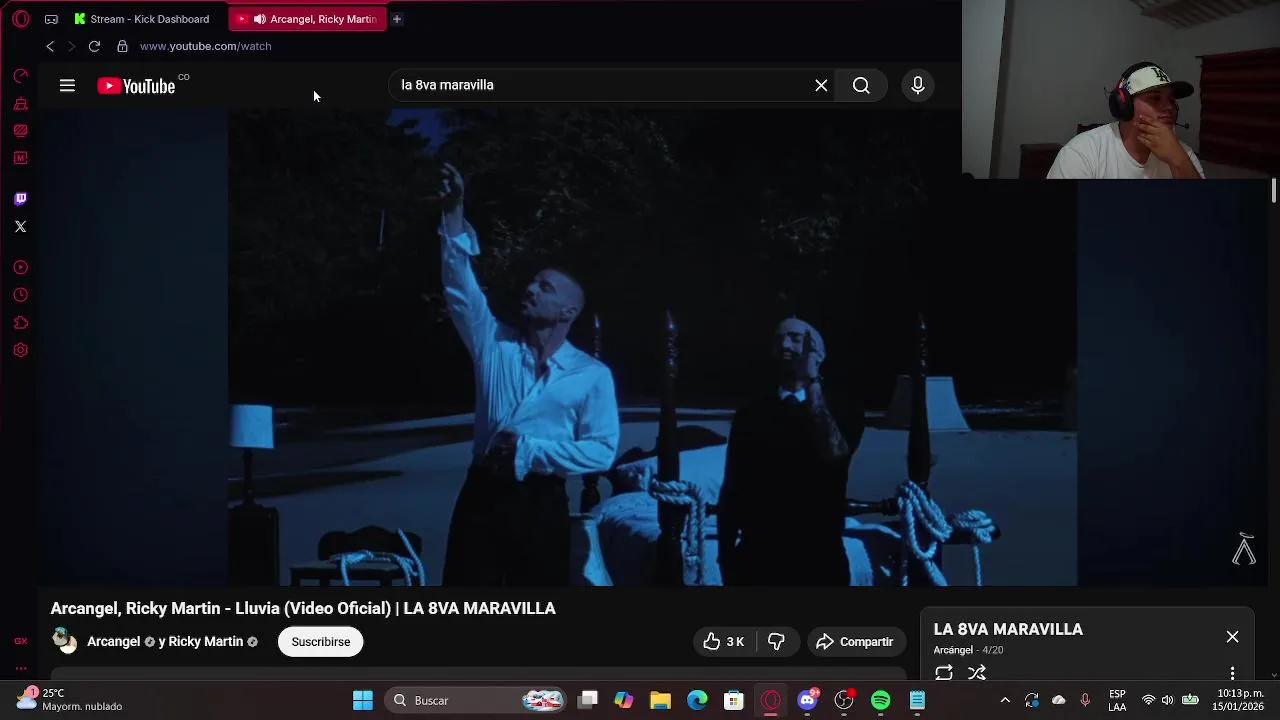Like the video with 3 K thumbs up

(x=724, y=642)
